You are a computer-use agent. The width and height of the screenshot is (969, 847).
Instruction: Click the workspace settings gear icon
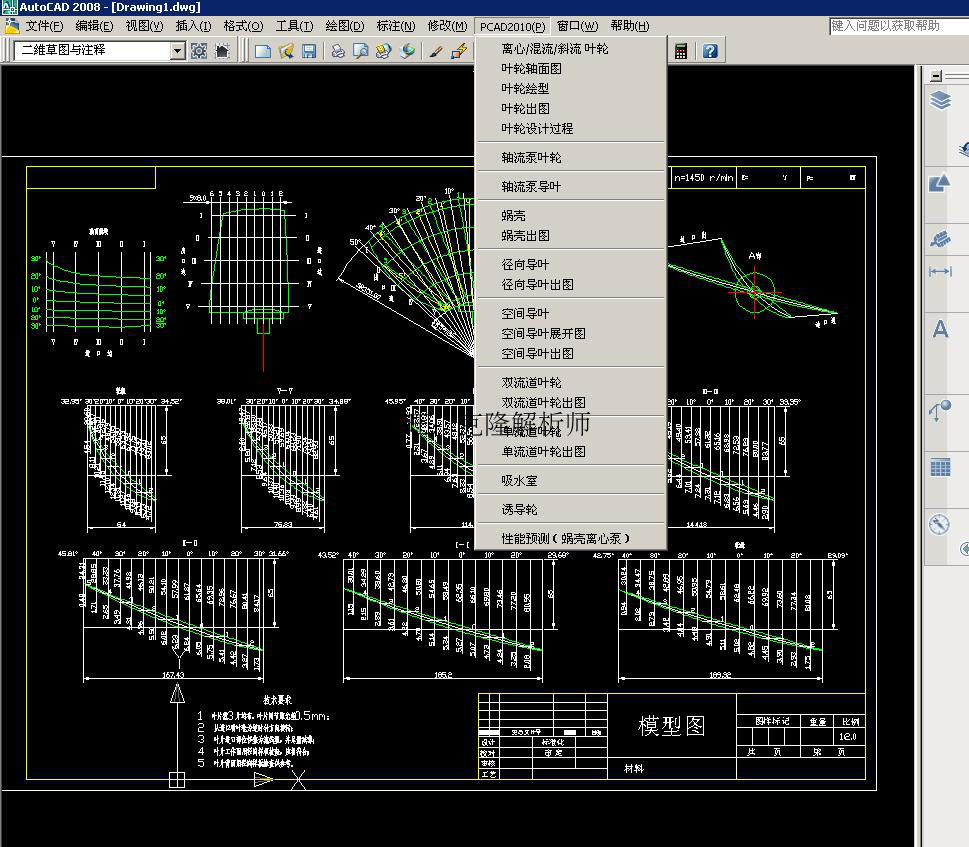point(199,50)
